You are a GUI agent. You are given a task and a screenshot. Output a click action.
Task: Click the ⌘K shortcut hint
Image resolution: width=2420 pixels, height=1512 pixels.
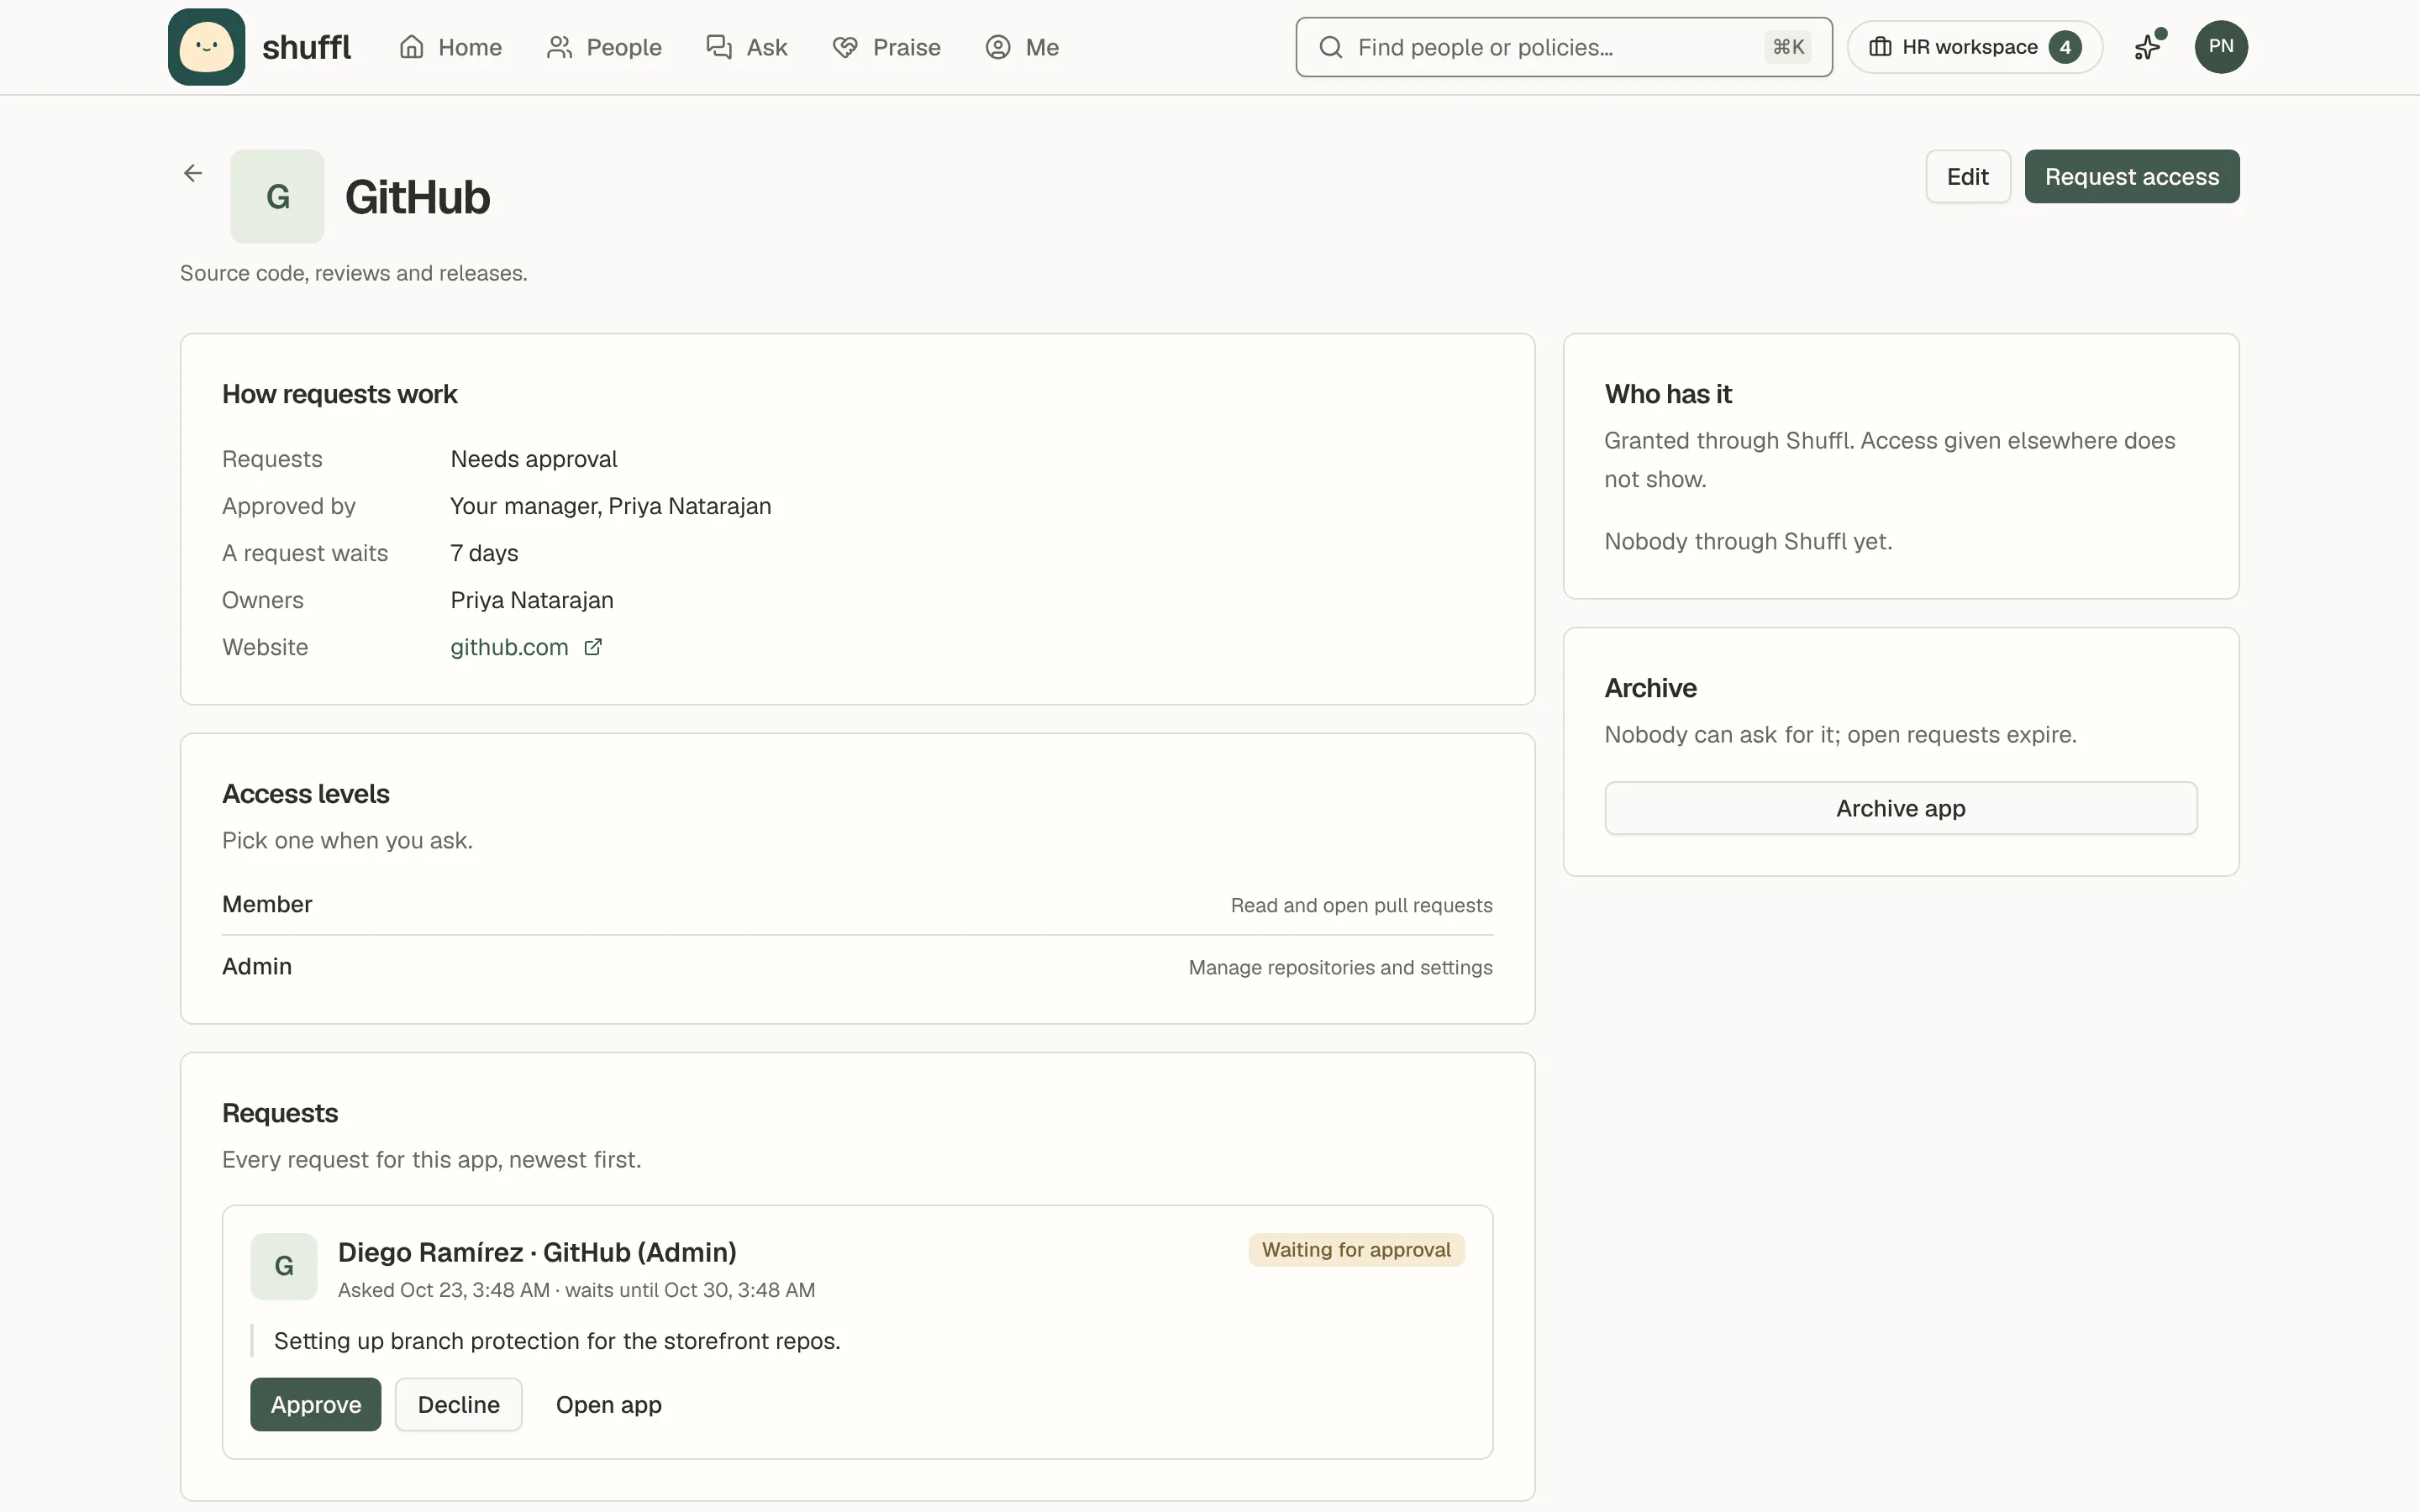click(1788, 47)
